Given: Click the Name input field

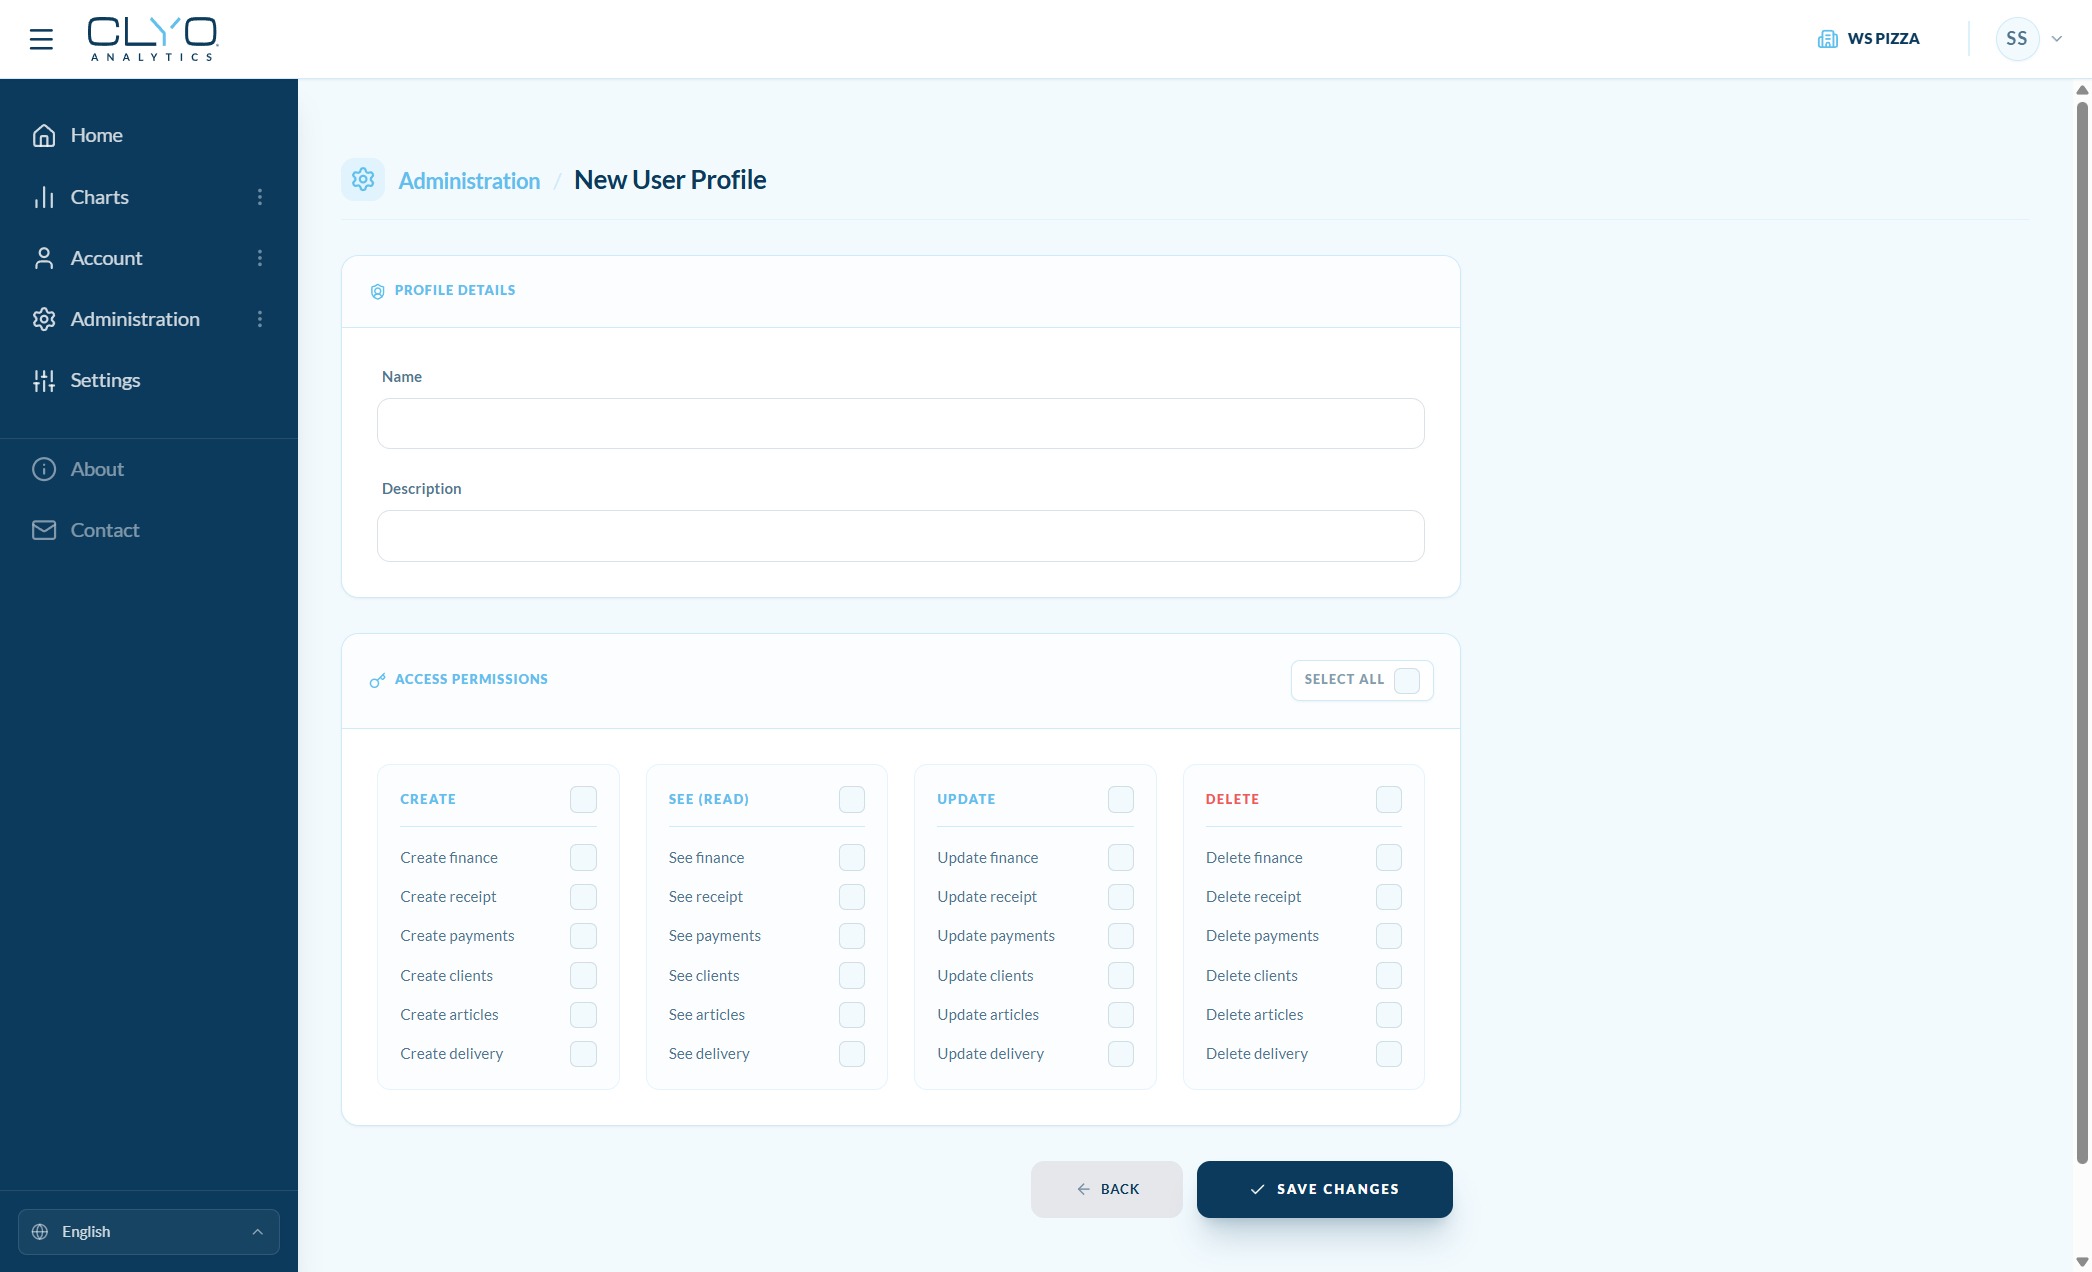Looking at the screenshot, I should tap(900, 424).
